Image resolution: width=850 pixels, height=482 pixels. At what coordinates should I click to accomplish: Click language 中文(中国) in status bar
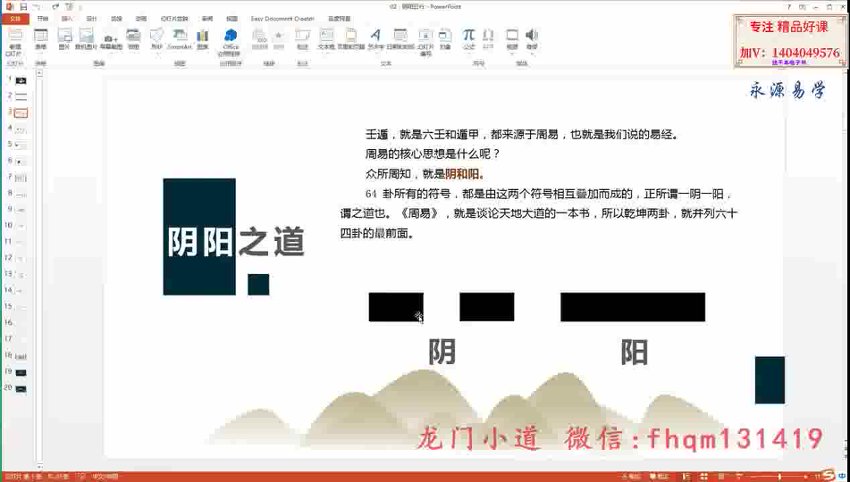(105, 477)
